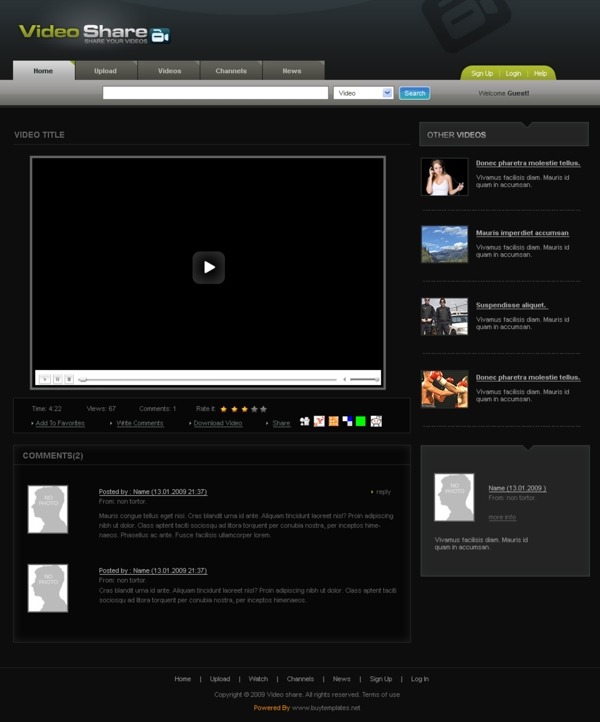Click reply on the first comment
Screen dimensions: 600x722
[x=383, y=492]
